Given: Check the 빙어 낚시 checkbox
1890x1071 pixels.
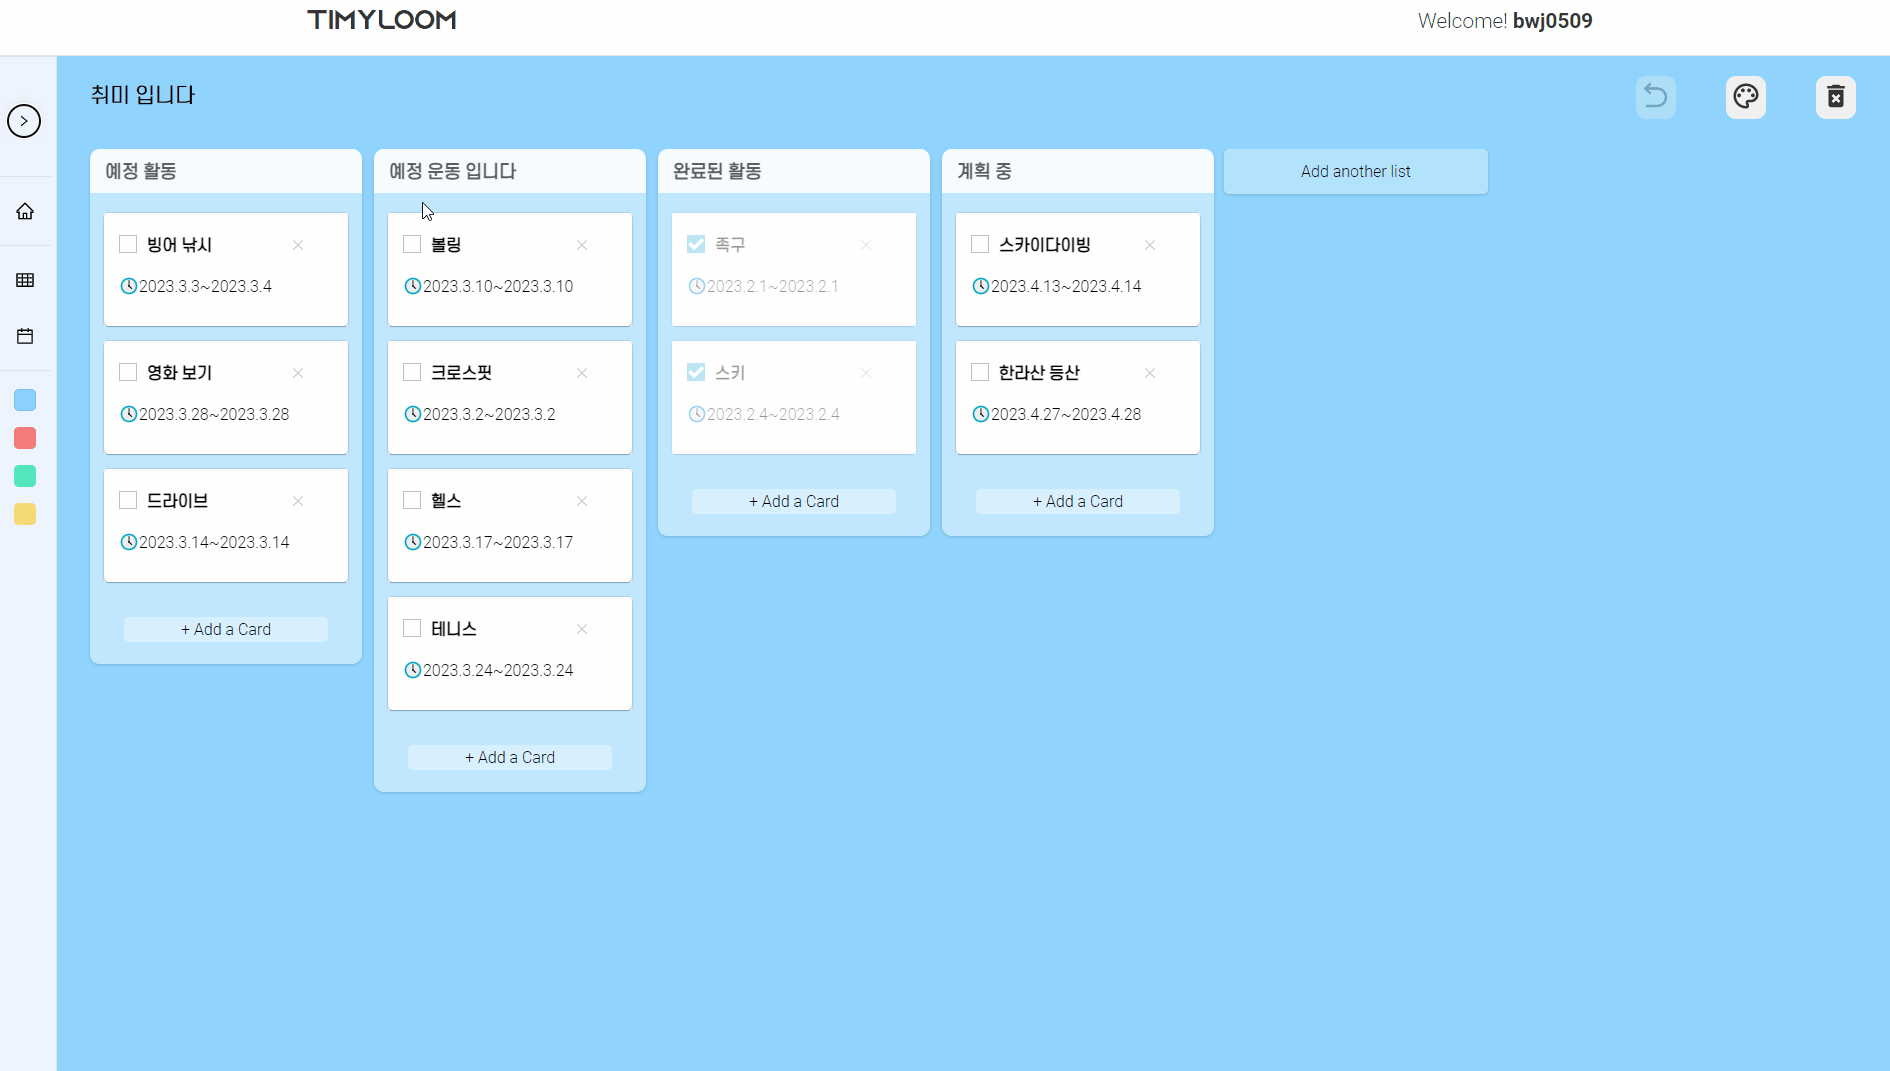Looking at the screenshot, I should pyautogui.click(x=127, y=244).
